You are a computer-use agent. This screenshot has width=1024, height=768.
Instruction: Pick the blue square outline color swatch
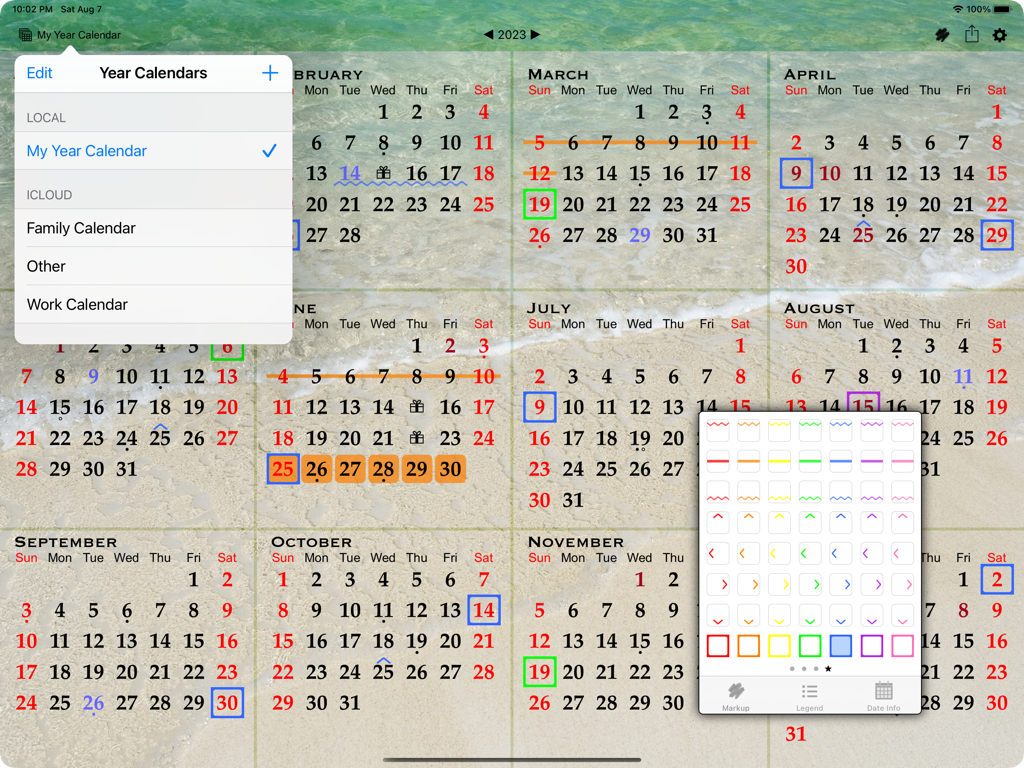point(842,646)
